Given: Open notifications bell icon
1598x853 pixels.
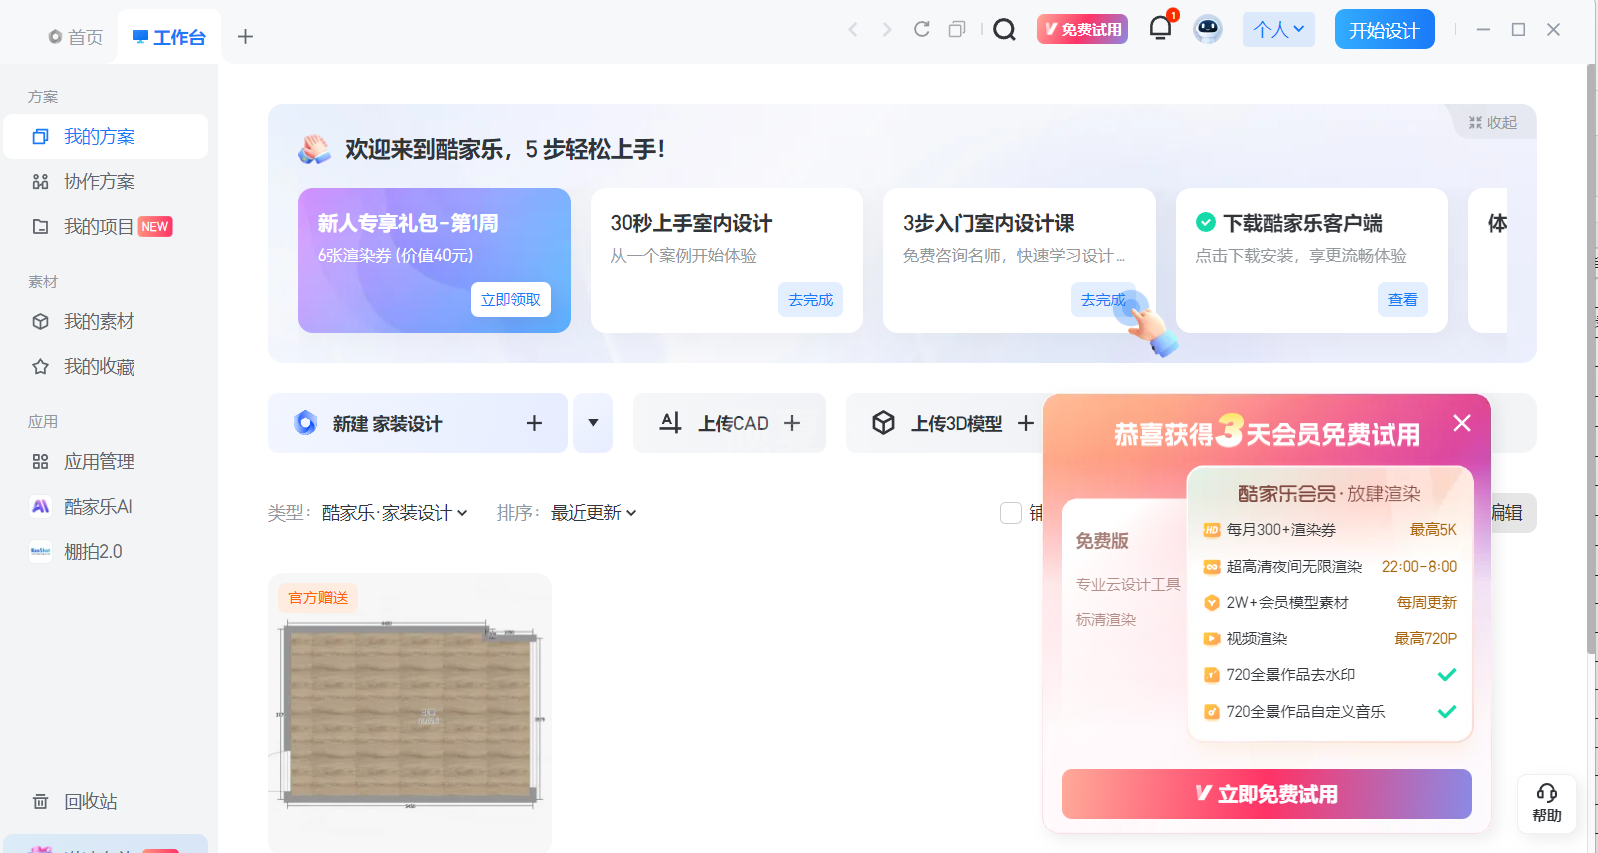Looking at the screenshot, I should click(x=1160, y=28).
